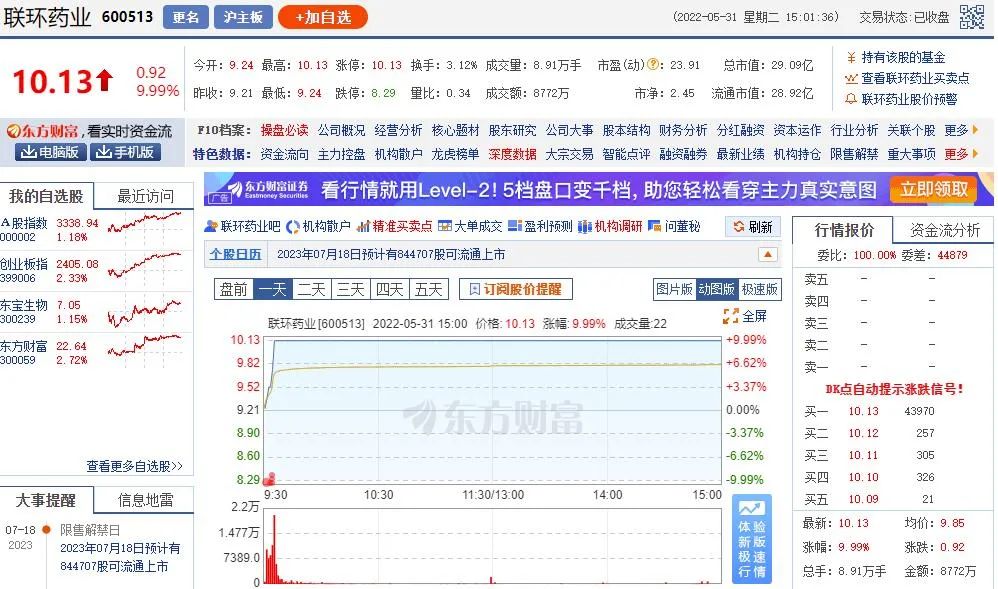Screen dimensions: 998x589
Task: Switch chart to 极速版 mode
Action: click(760, 289)
